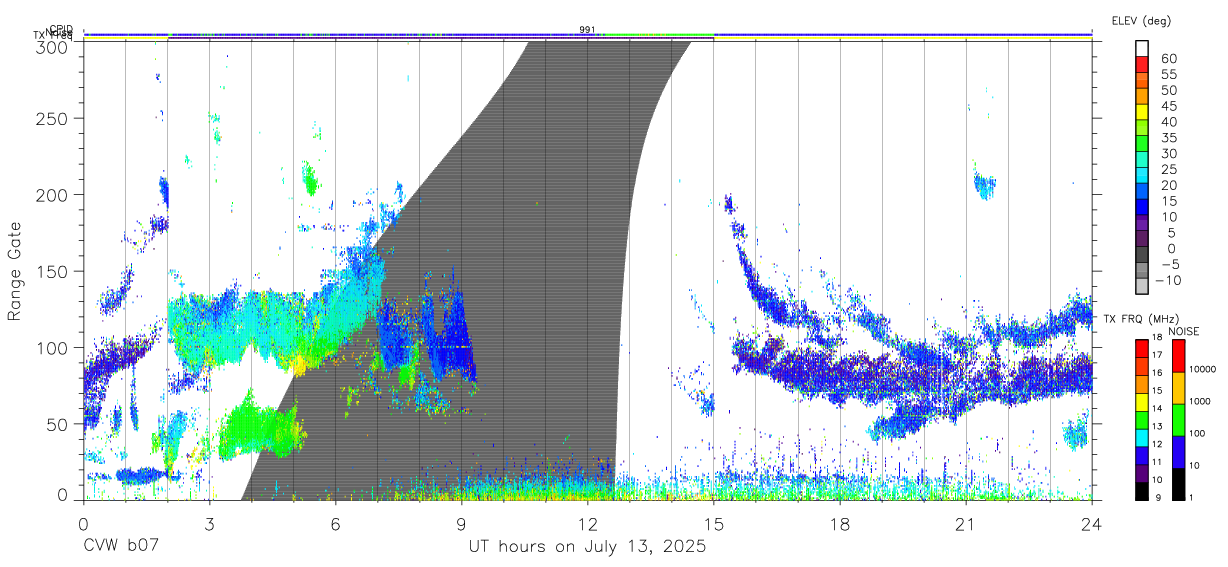Viewport: 1228px width, 567px height.
Task: Click the black segment of TX FRQ color bar
Action: (1142, 490)
